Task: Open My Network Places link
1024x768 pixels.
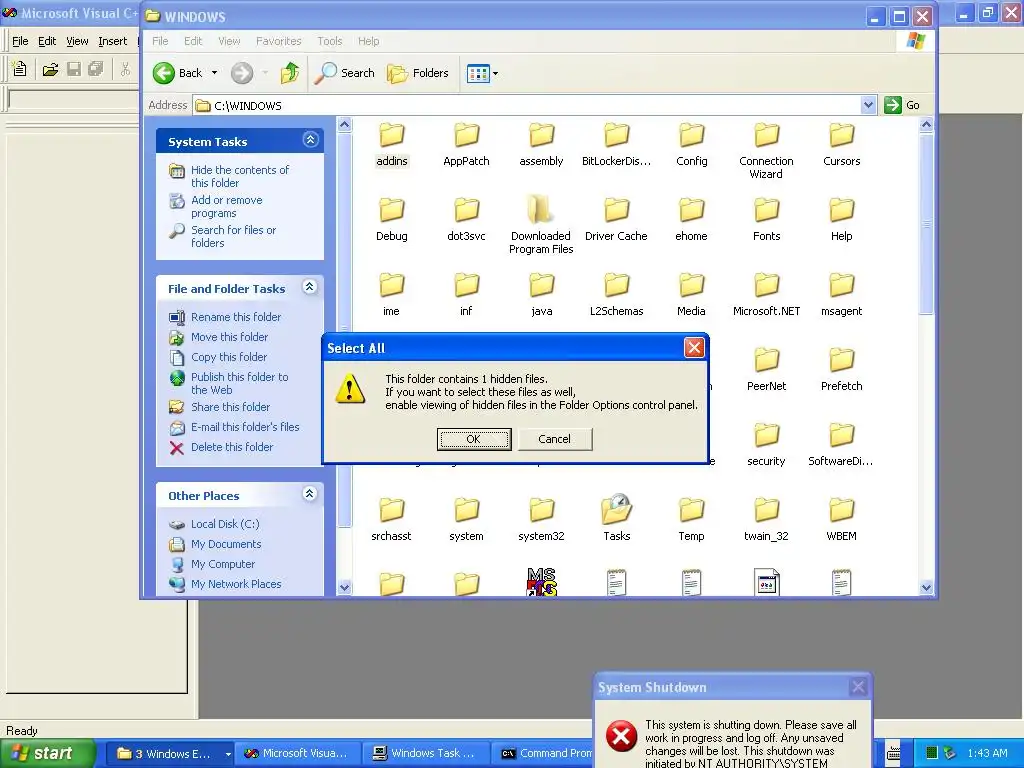Action: pos(236,584)
